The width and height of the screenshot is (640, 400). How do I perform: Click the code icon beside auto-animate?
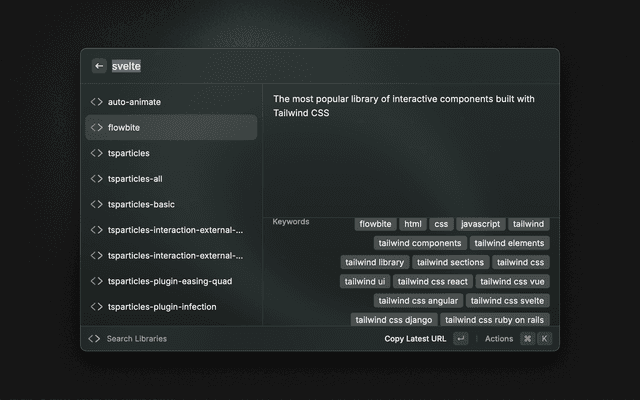(96, 102)
